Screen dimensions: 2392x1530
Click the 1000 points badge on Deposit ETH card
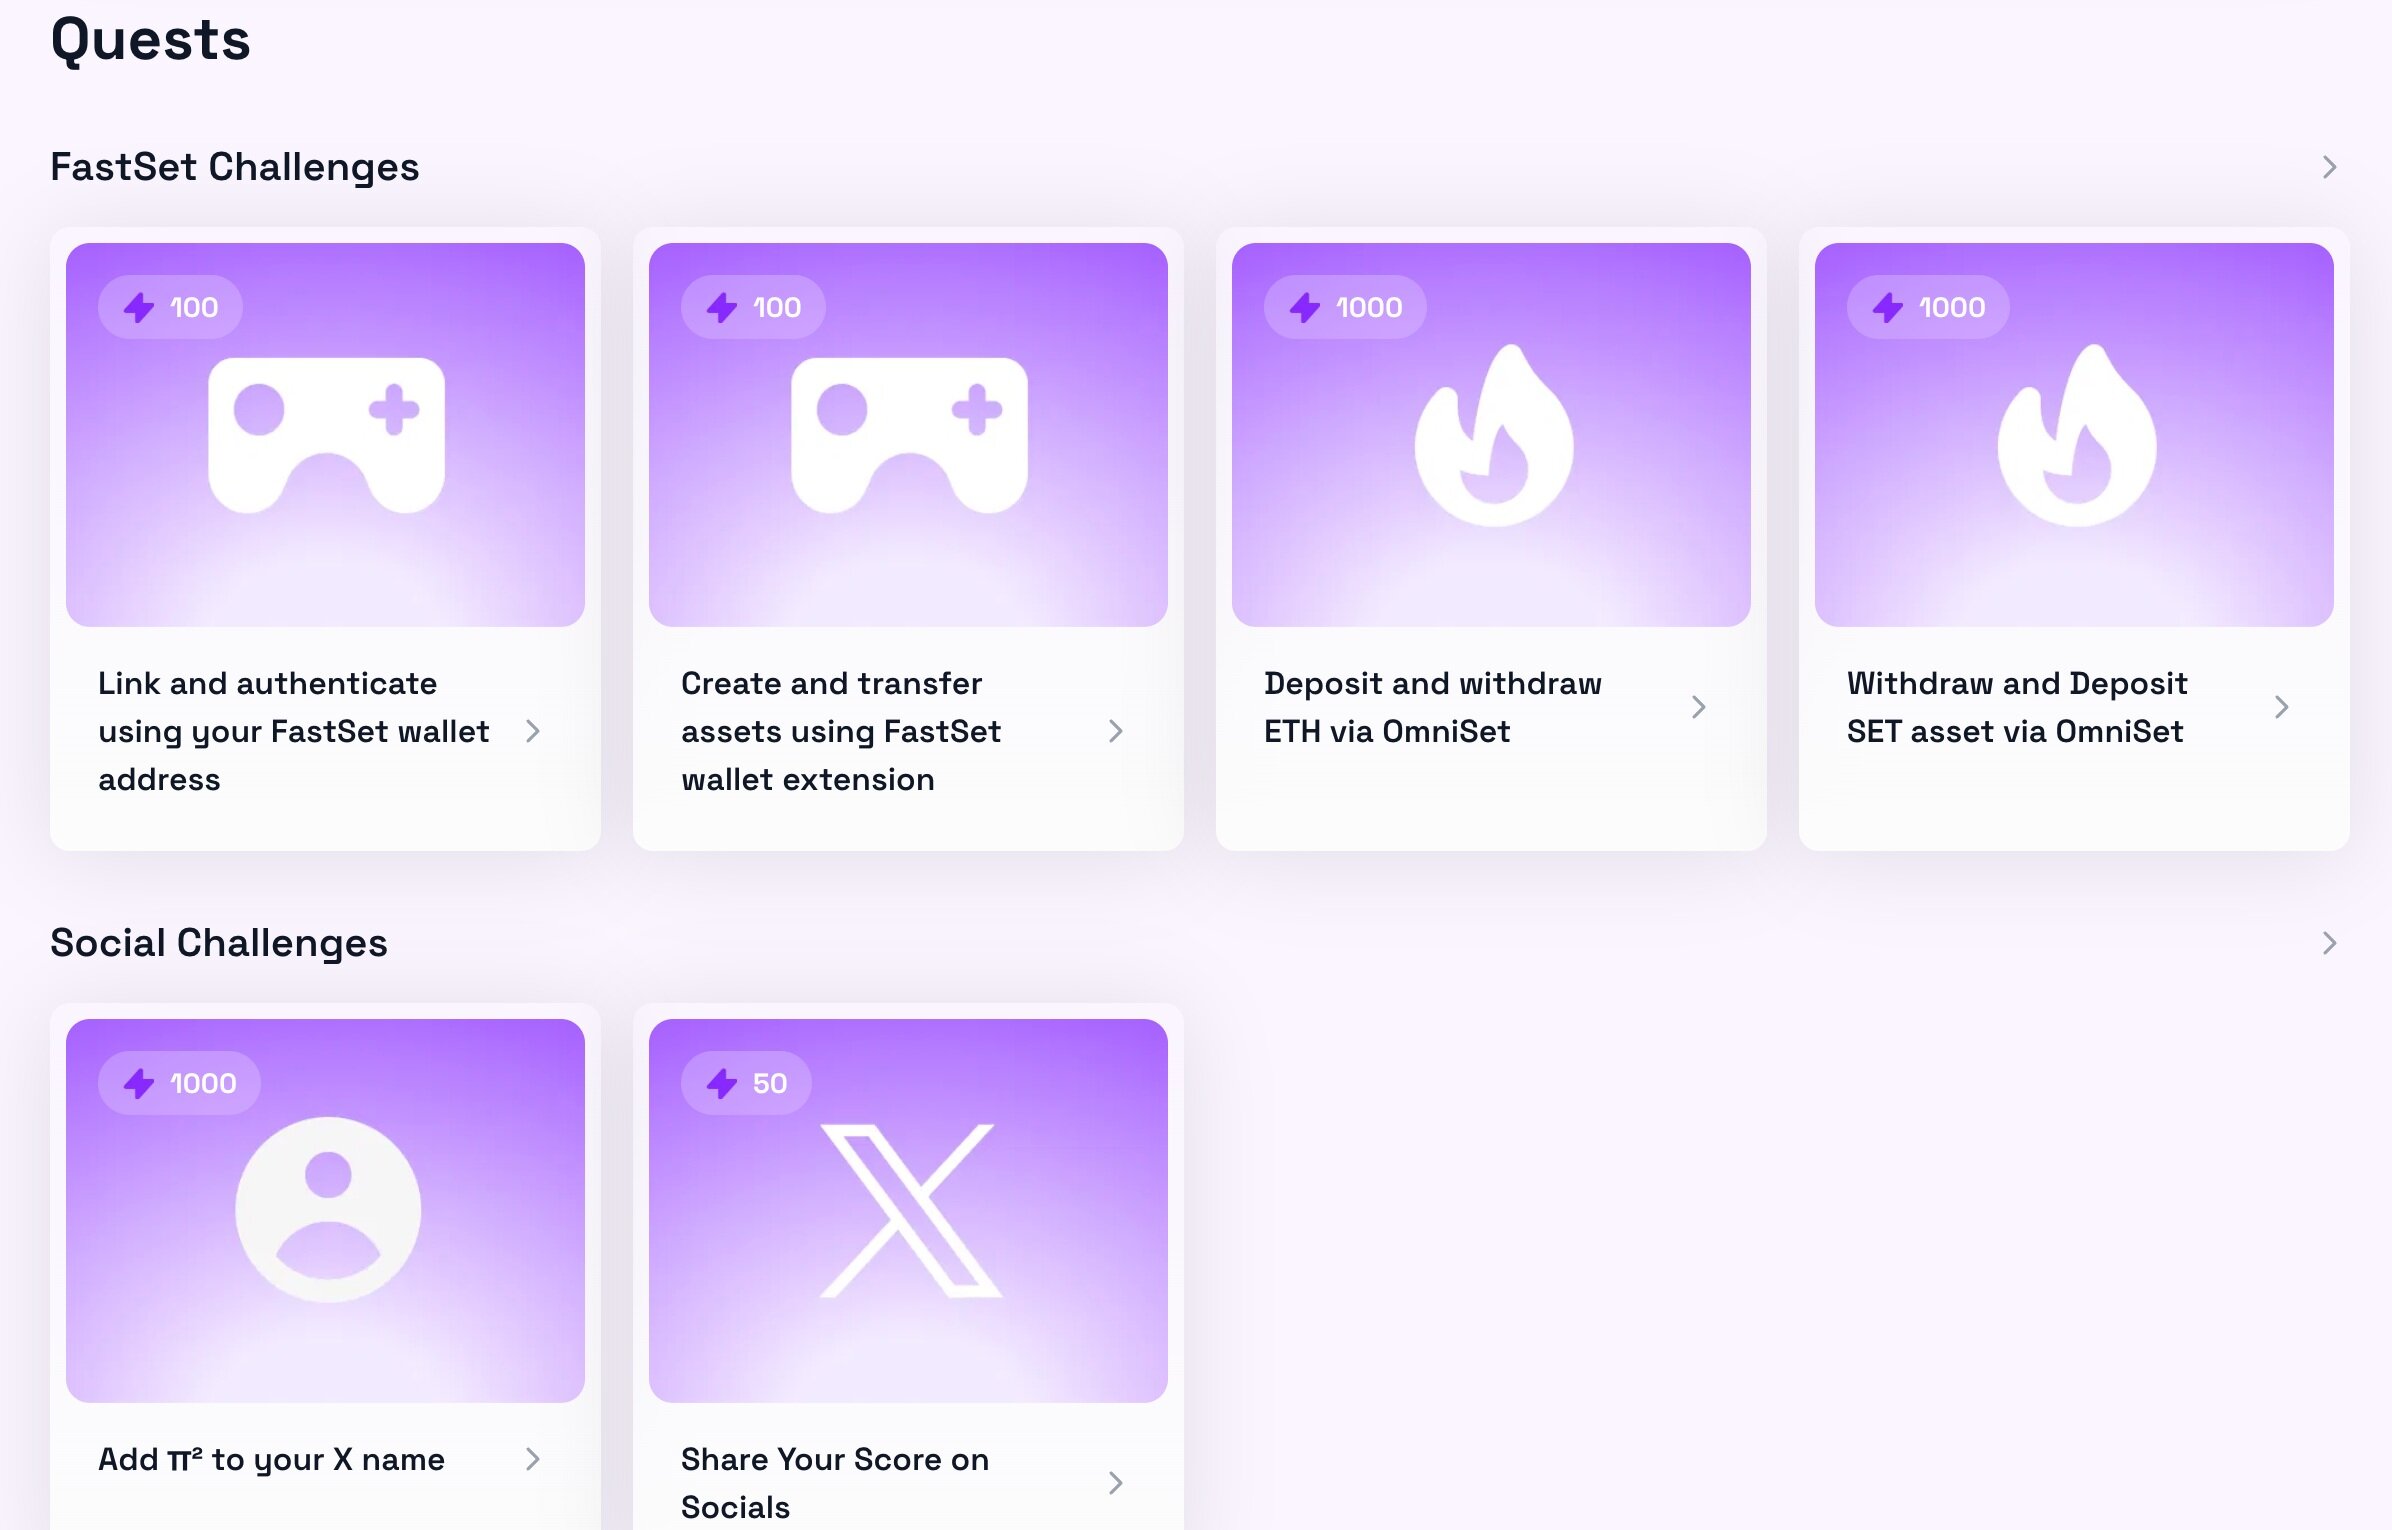point(1345,307)
